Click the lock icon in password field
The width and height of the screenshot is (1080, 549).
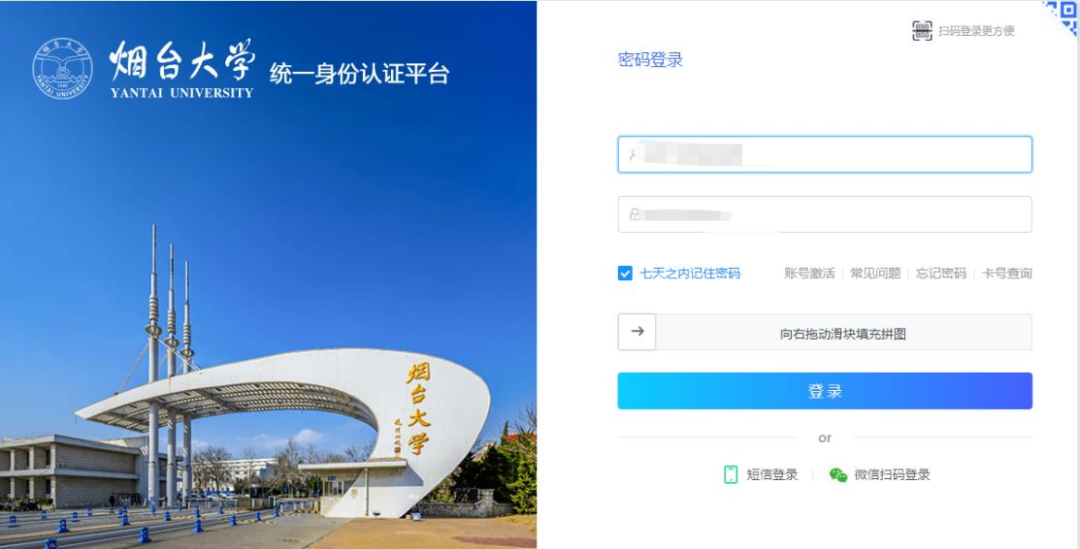(634, 215)
